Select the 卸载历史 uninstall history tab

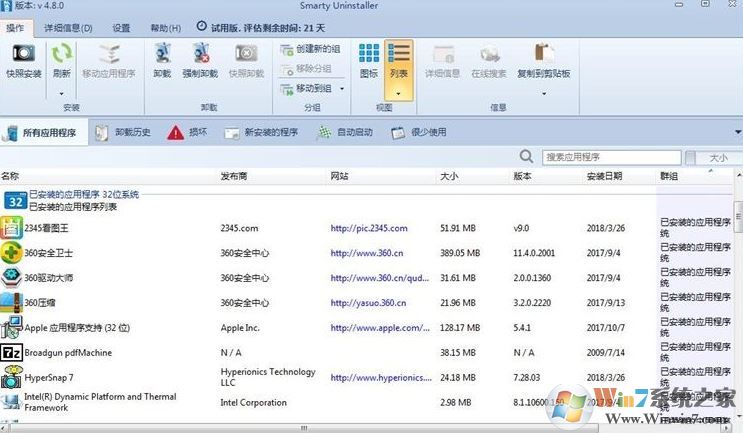(x=123, y=133)
